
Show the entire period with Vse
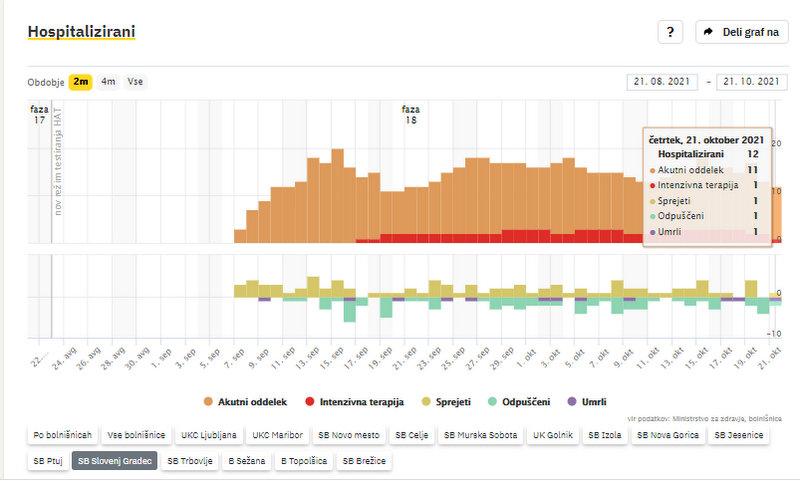coord(134,82)
